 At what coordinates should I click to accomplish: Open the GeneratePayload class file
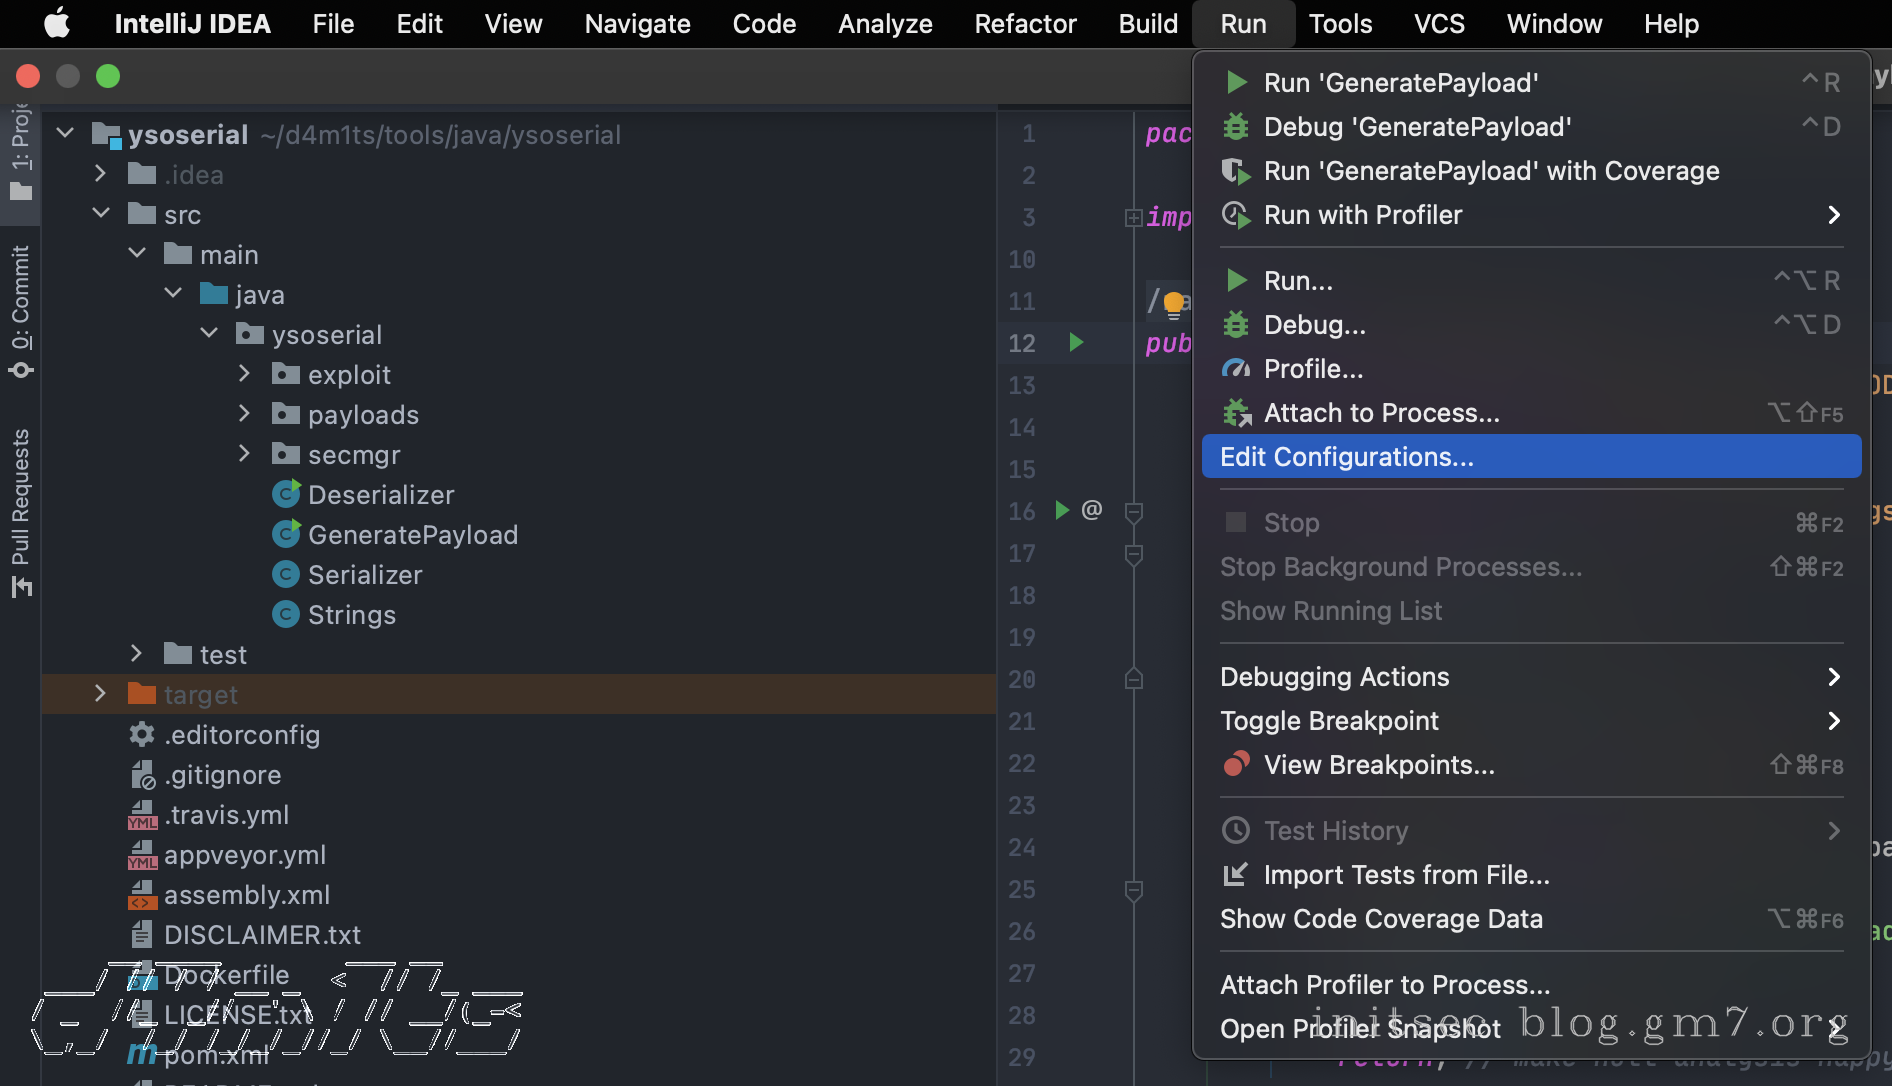(412, 535)
